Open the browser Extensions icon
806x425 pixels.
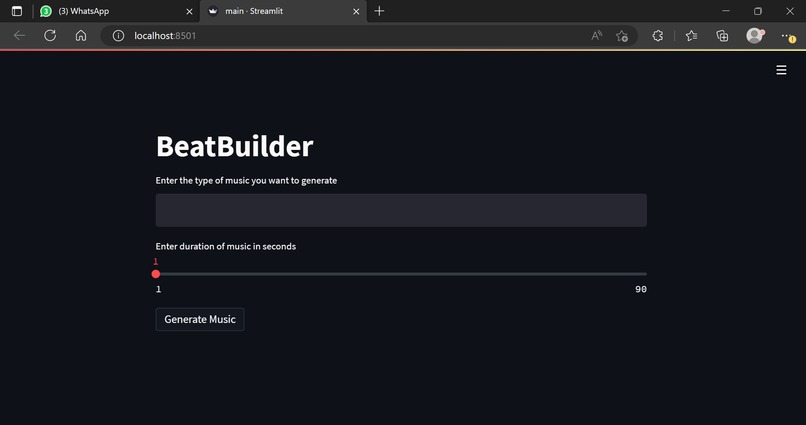pos(657,35)
